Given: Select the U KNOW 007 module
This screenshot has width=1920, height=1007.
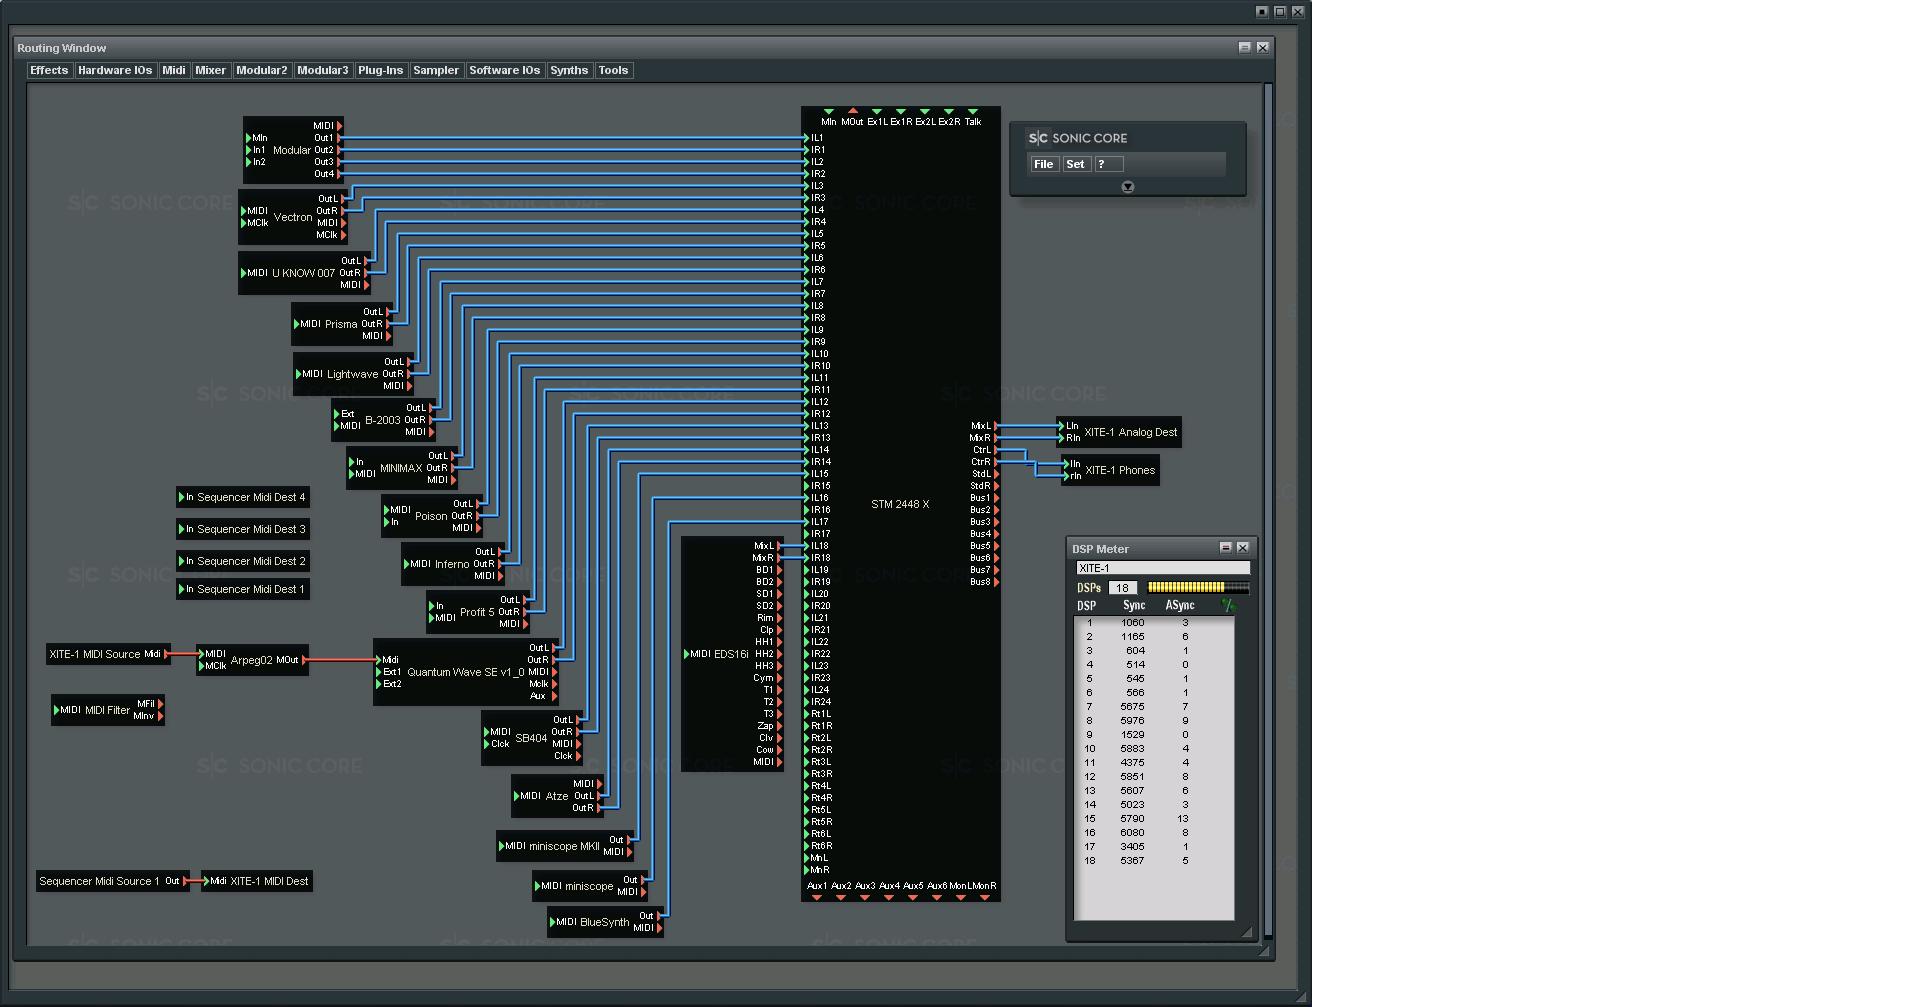Looking at the screenshot, I should [x=303, y=273].
